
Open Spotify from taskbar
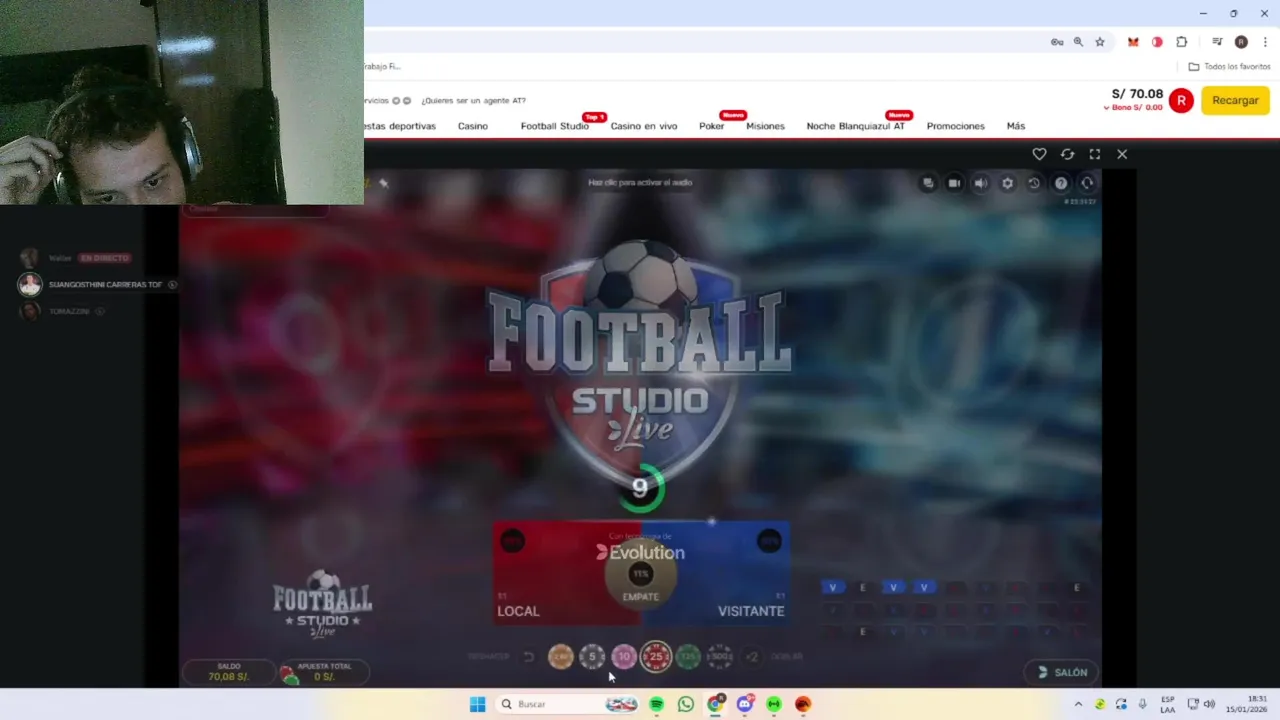pyautogui.click(x=656, y=704)
